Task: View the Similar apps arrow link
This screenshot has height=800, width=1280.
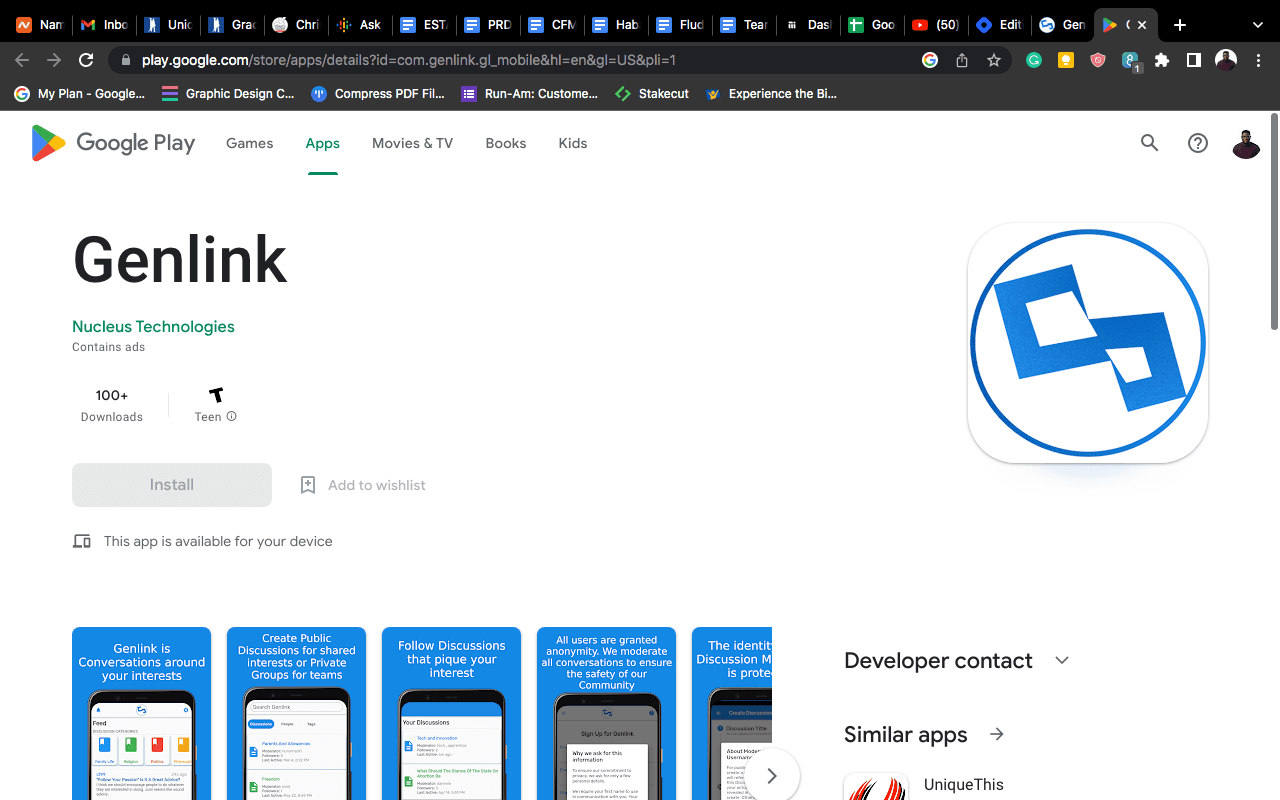Action: point(995,733)
